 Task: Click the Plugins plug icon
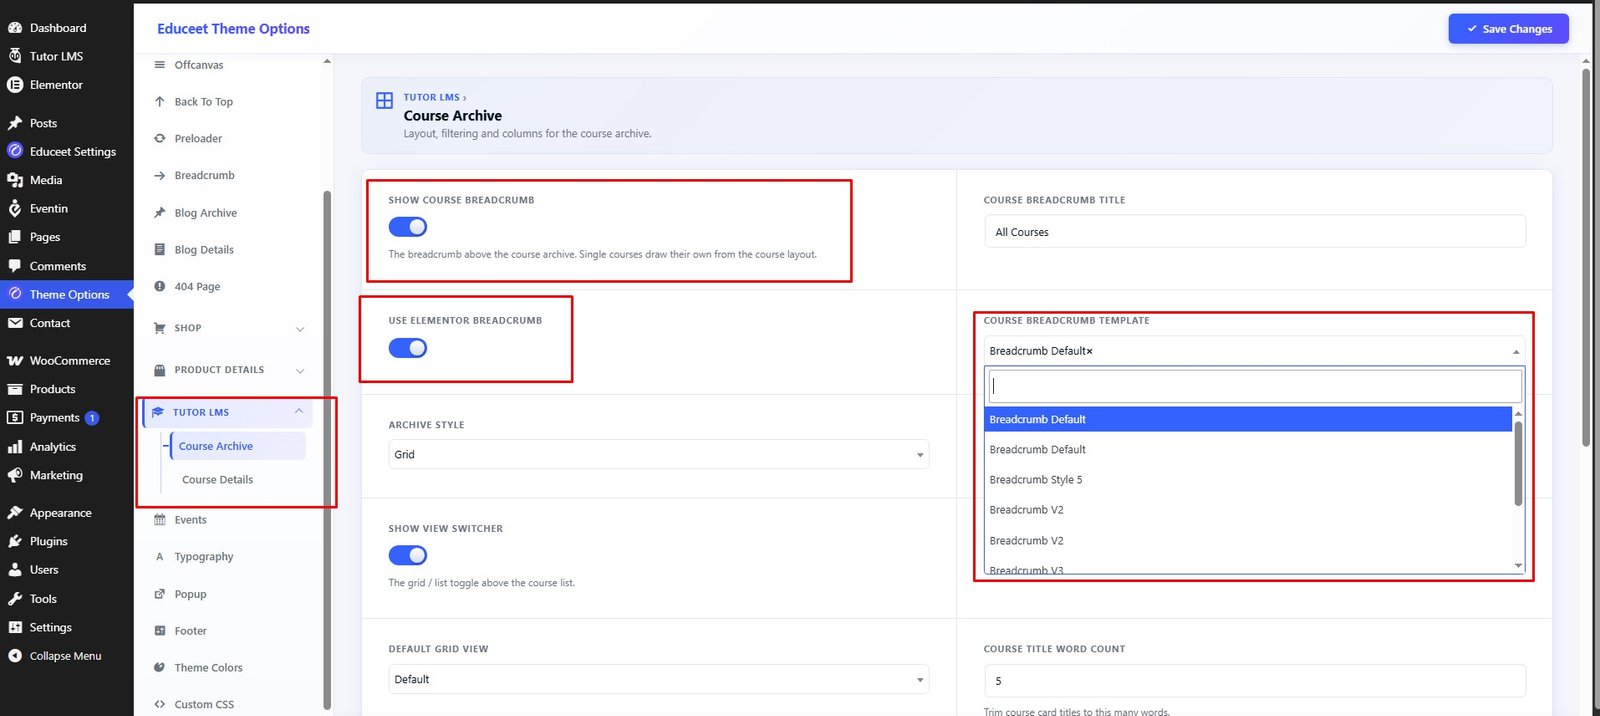(x=15, y=541)
